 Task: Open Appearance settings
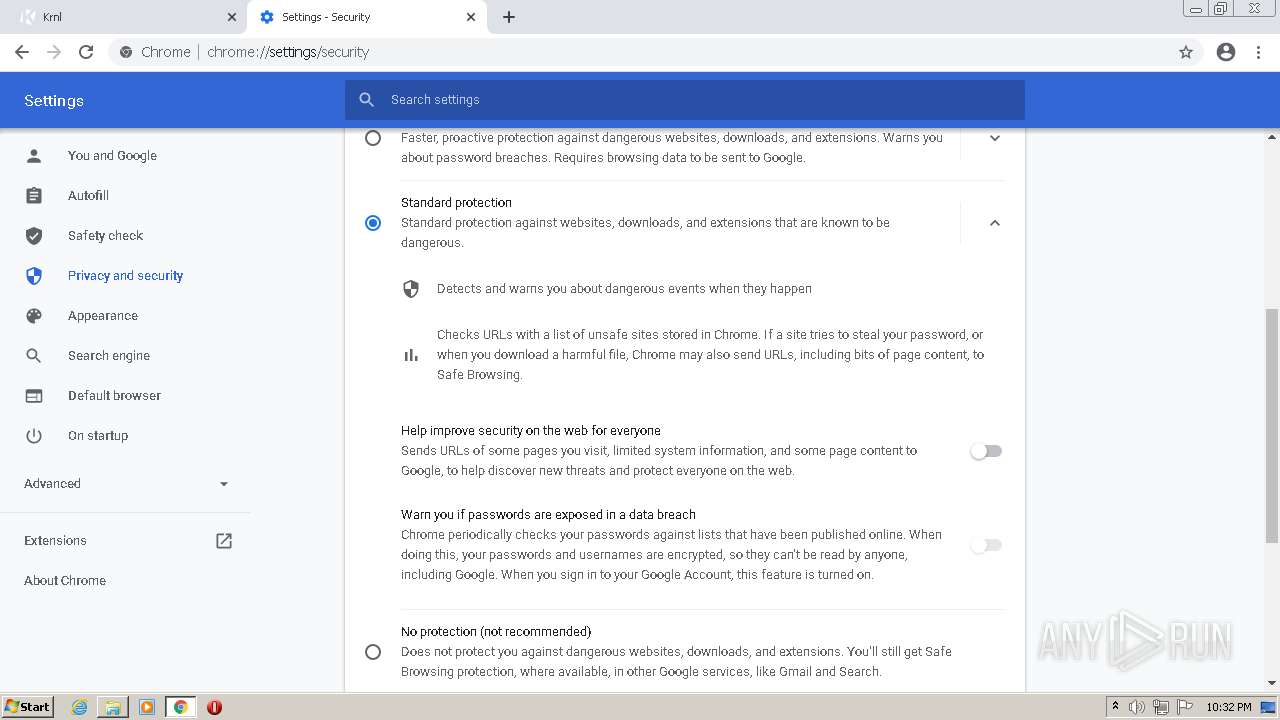[103, 316]
